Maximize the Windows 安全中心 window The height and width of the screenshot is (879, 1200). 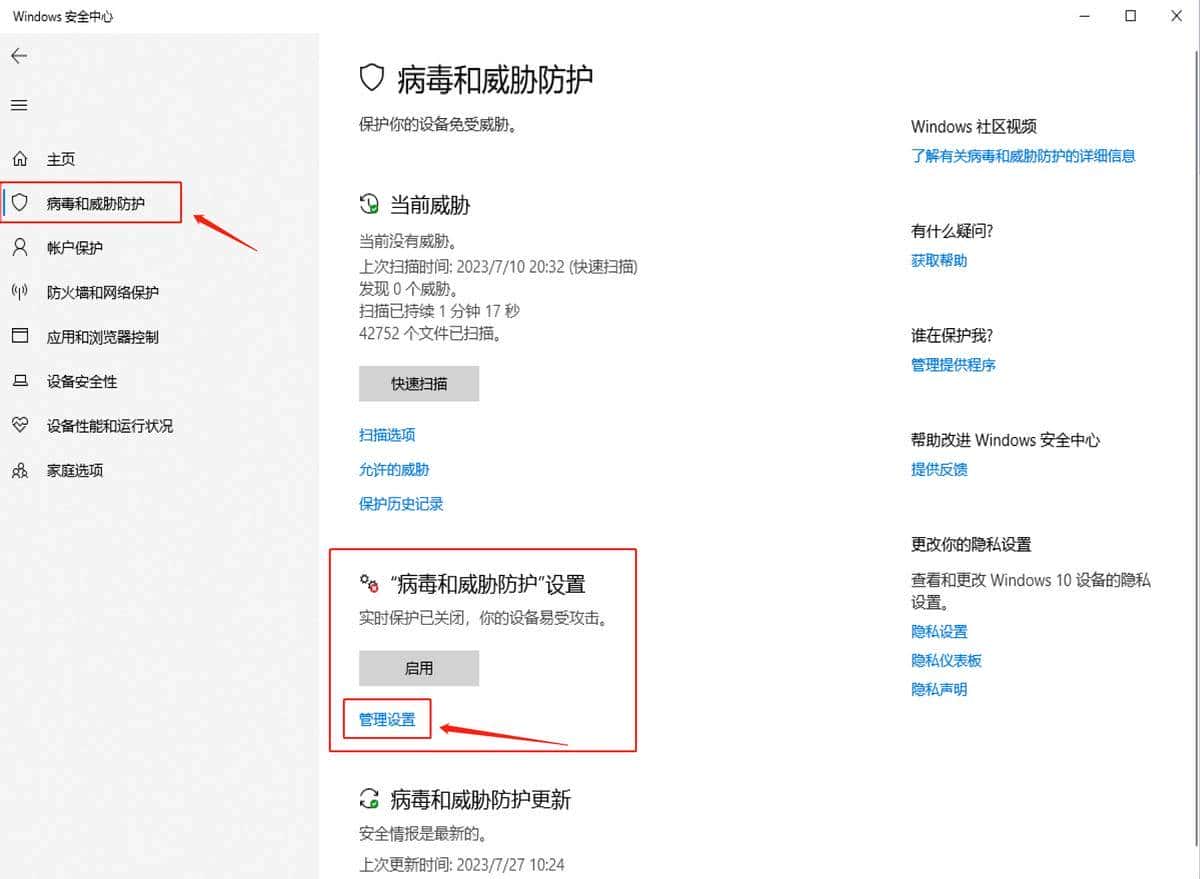coord(1130,16)
